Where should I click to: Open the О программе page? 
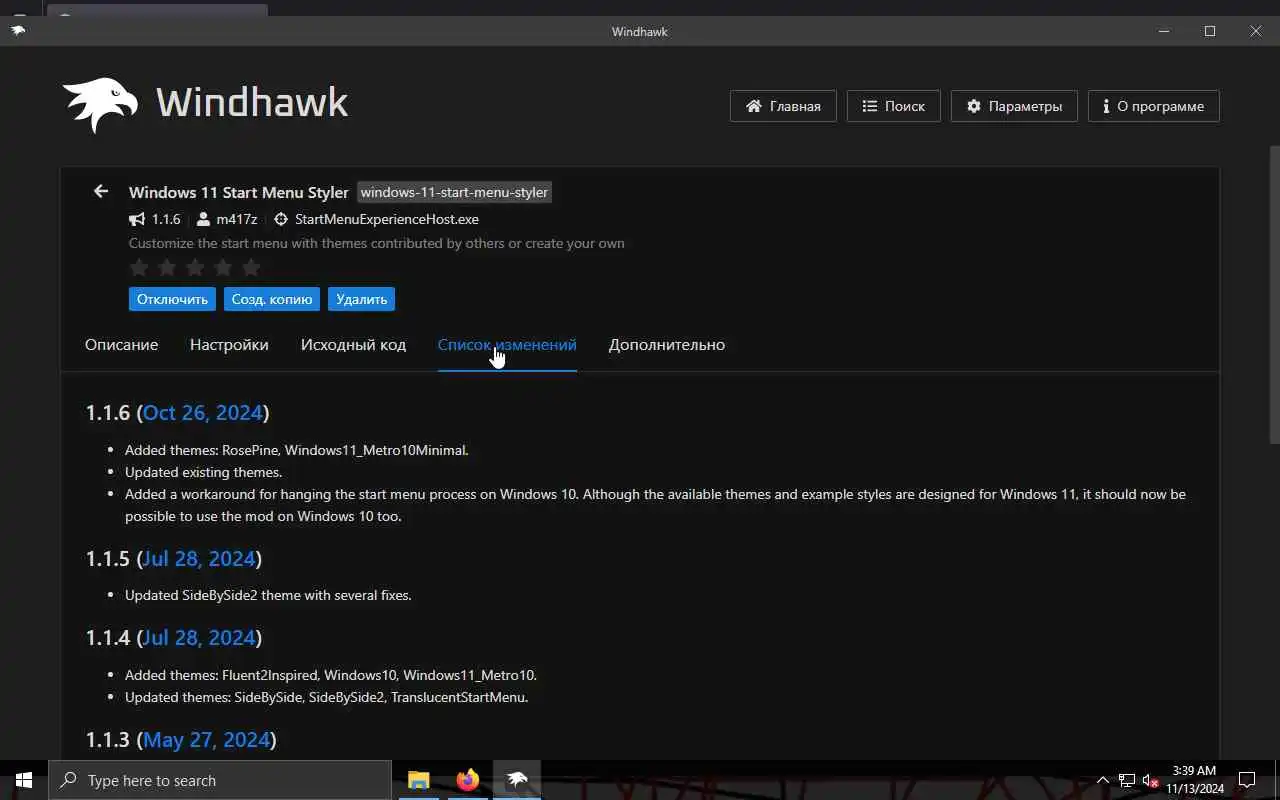(1153, 106)
